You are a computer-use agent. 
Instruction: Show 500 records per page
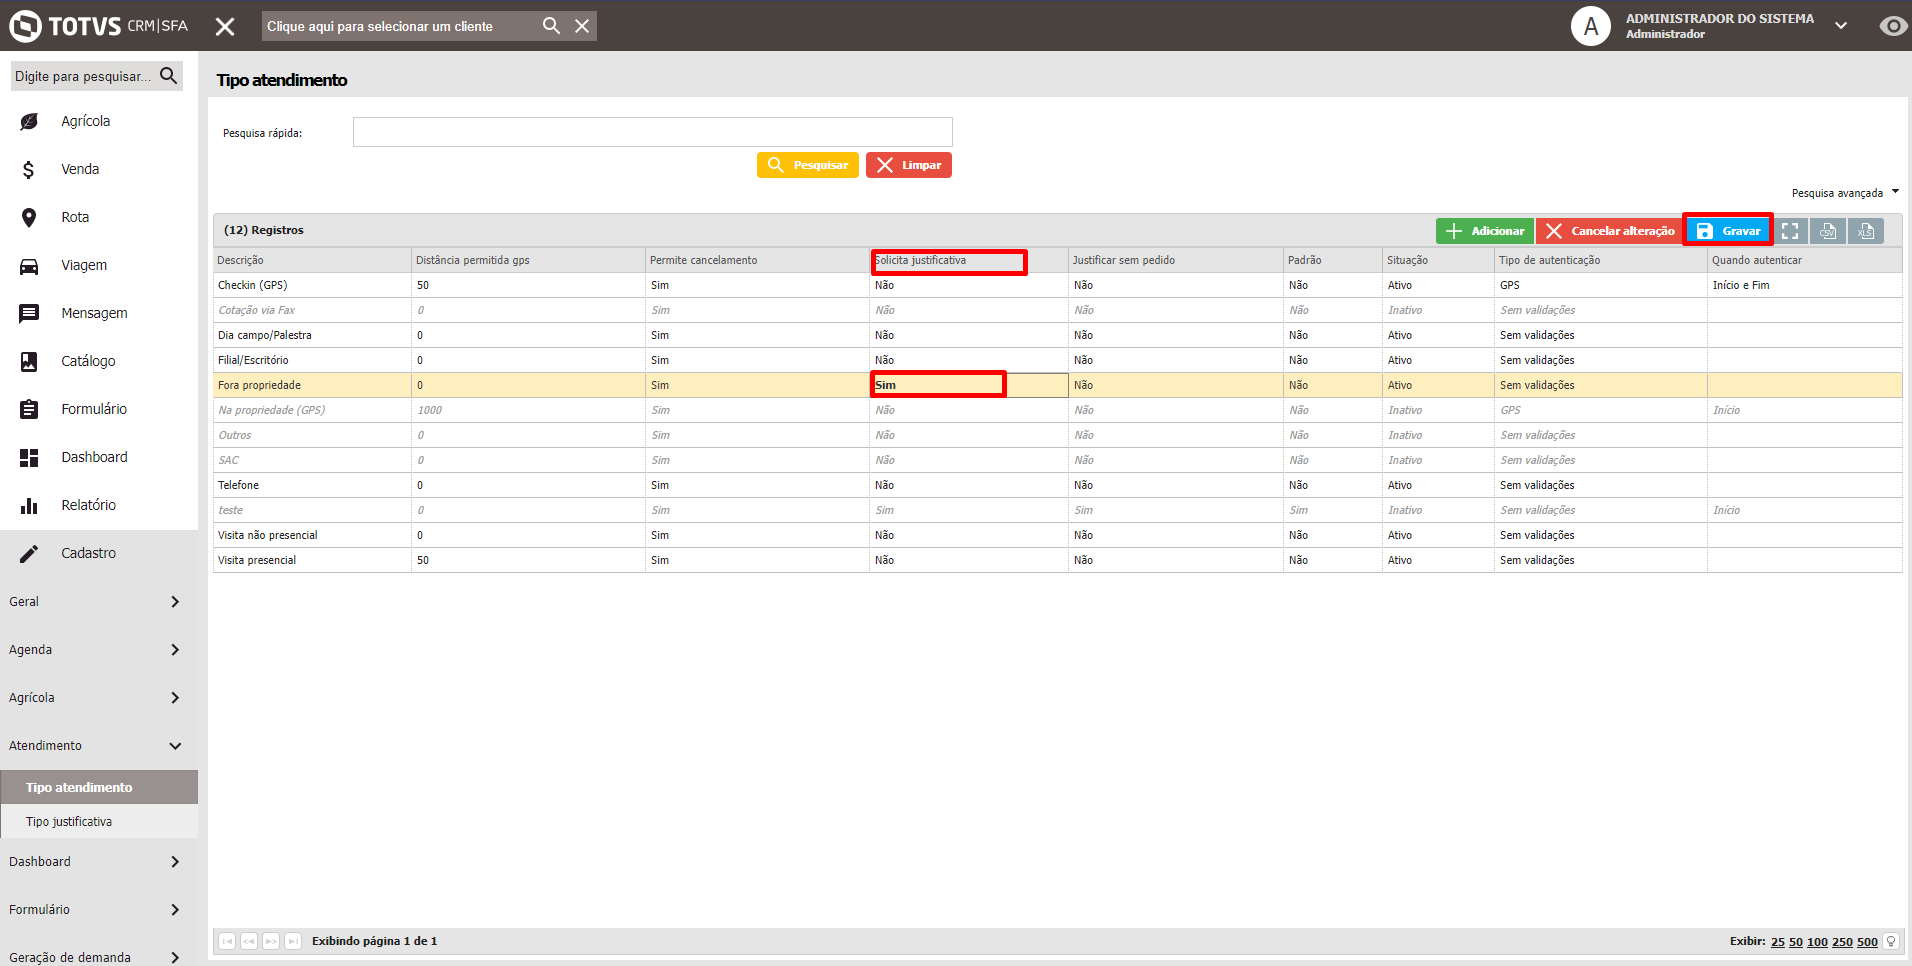point(1867,942)
